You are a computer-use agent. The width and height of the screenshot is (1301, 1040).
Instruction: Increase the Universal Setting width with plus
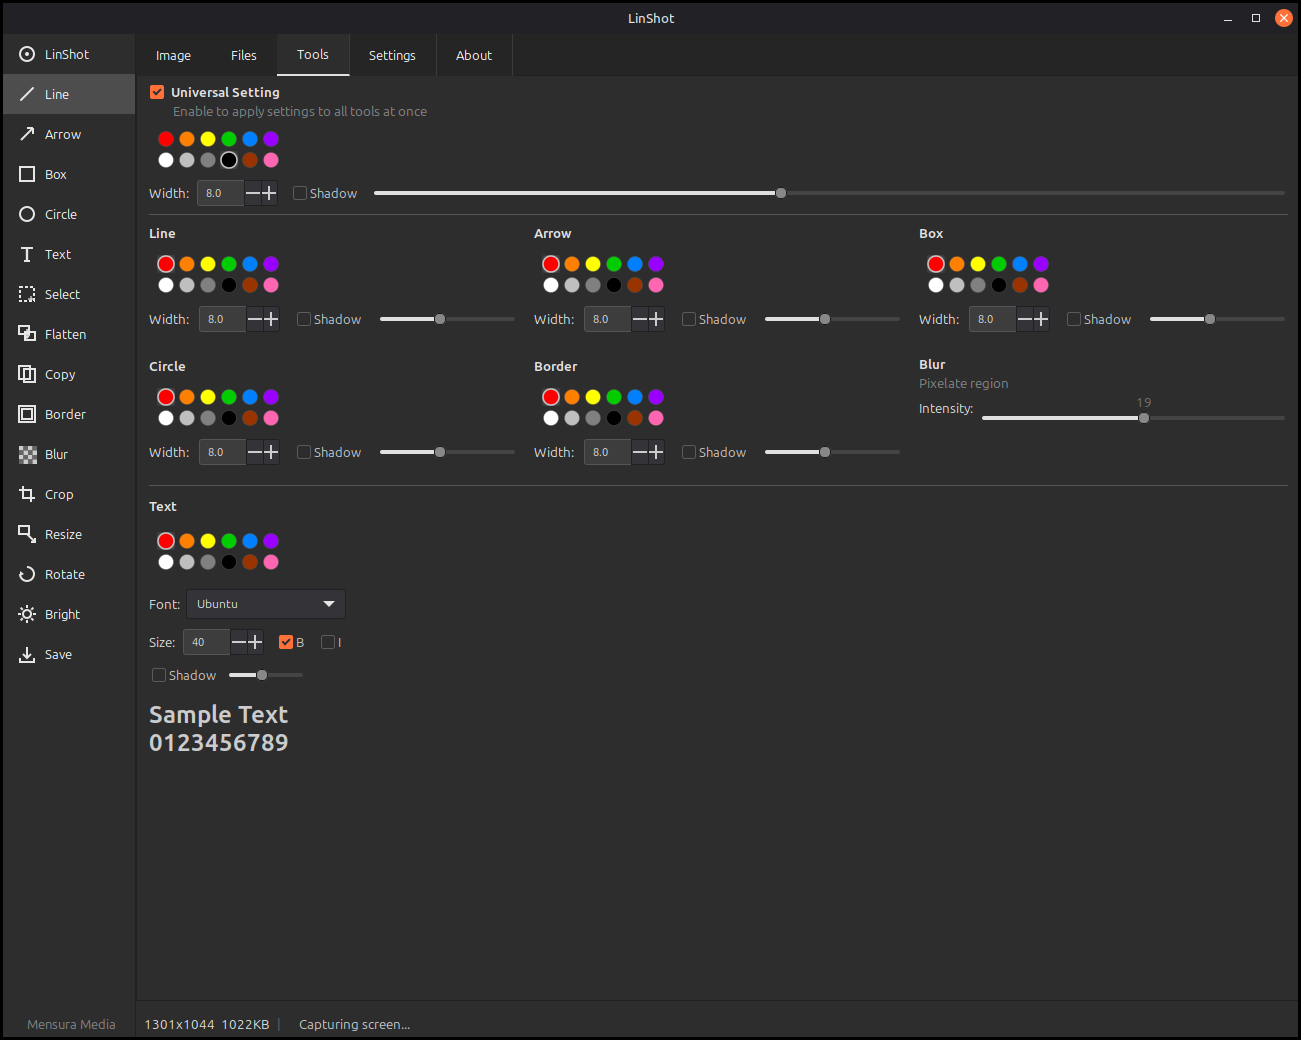pos(269,193)
